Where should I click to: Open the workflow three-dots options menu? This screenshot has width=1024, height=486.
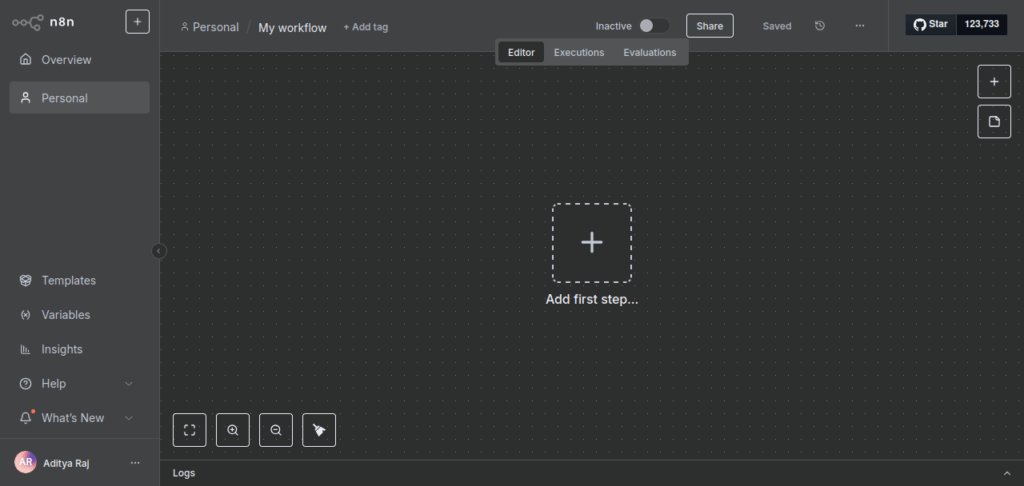coord(860,26)
